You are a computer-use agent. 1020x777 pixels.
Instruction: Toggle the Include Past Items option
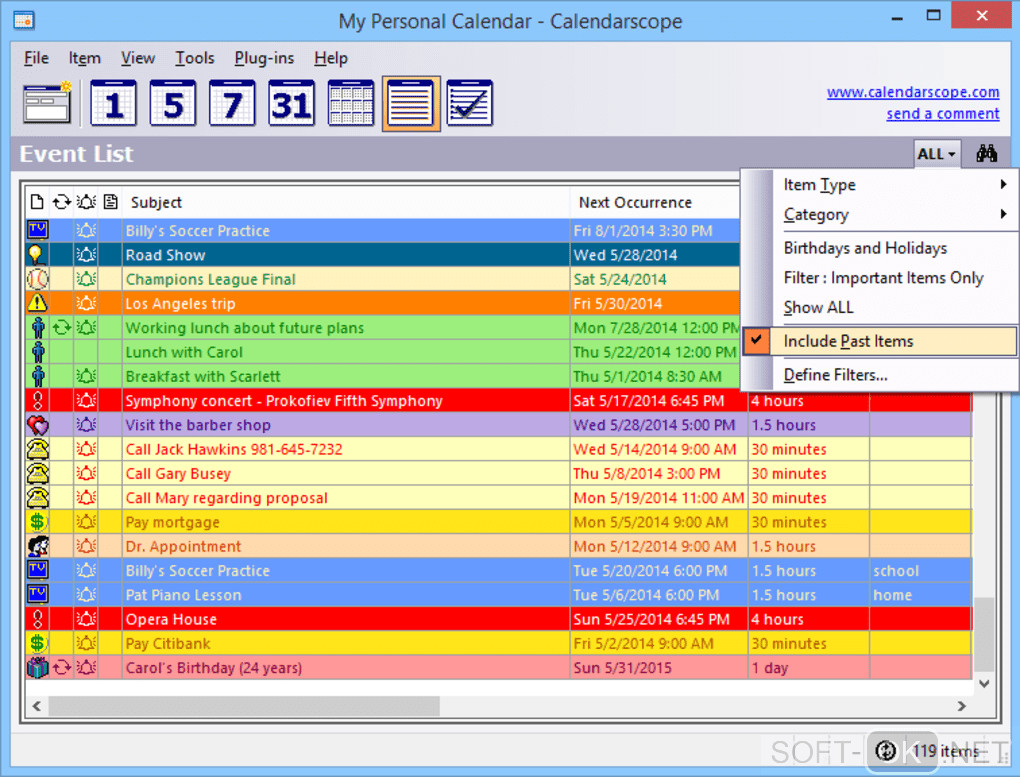coord(879,341)
